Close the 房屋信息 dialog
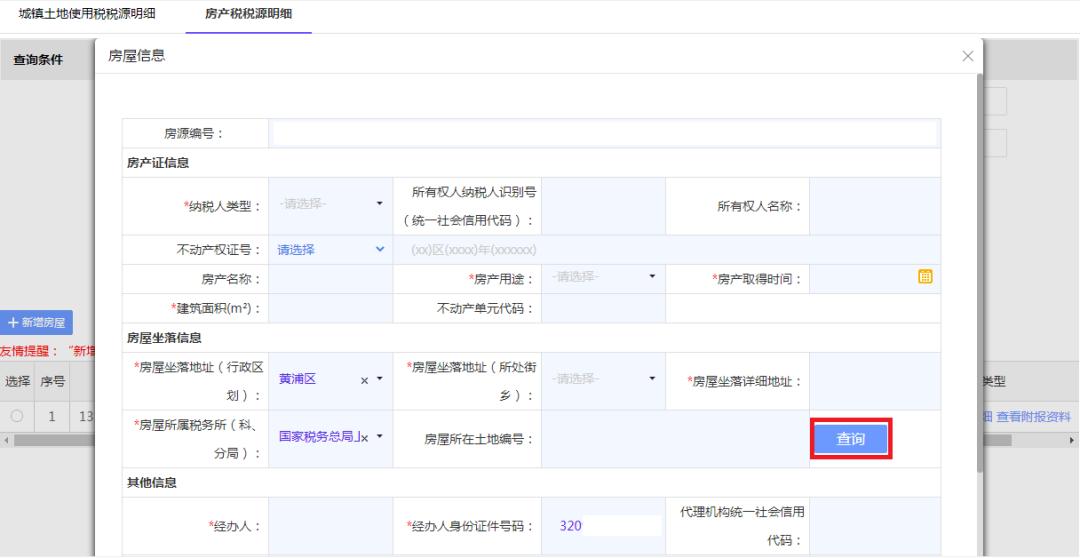1080x558 pixels. coord(967,58)
